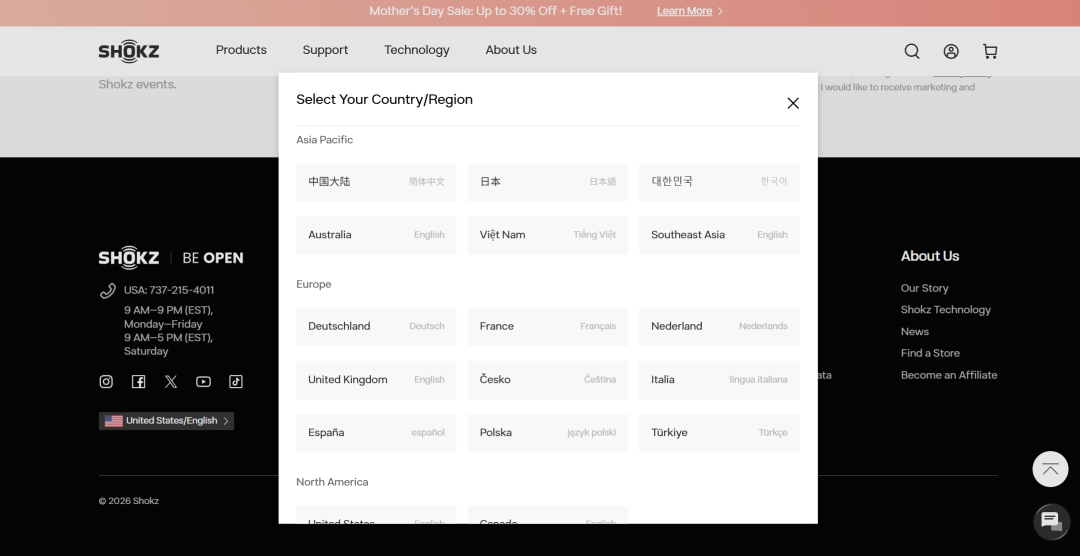Choose Italia lingua italiana
The height and width of the screenshot is (556, 1080).
(x=719, y=380)
